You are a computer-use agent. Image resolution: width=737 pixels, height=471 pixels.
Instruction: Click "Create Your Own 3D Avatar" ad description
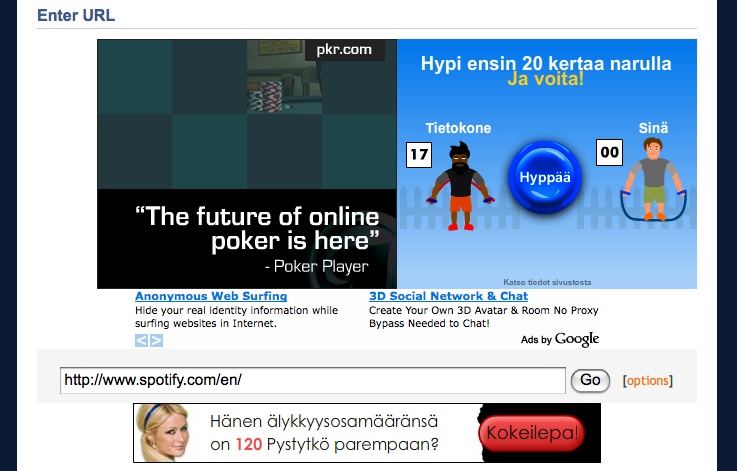tap(484, 317)
